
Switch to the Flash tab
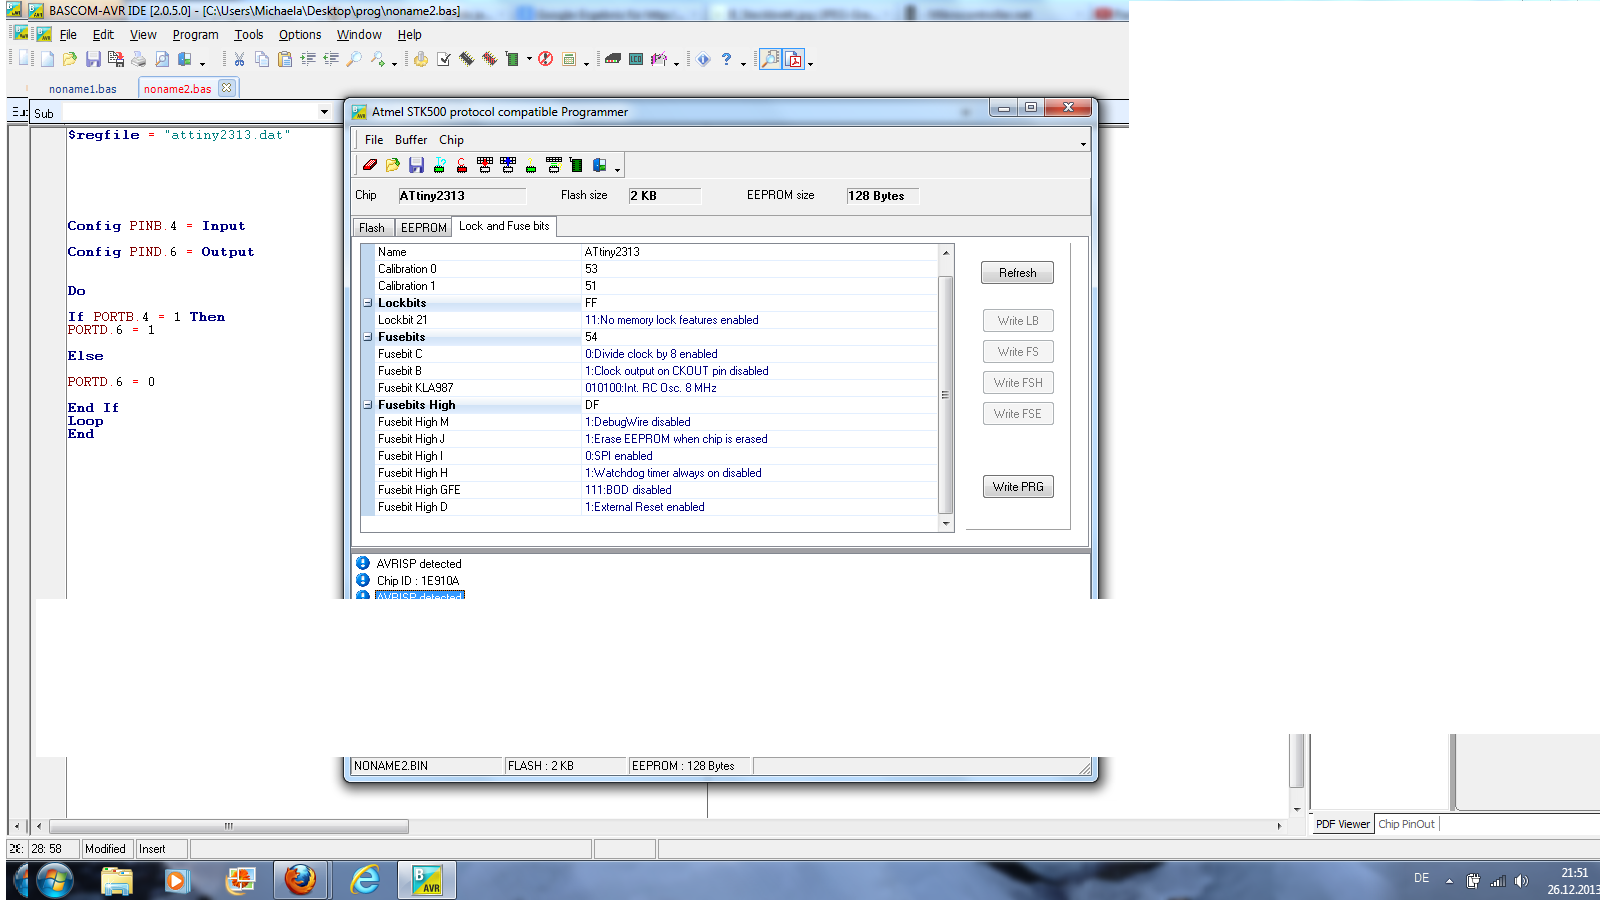pos(372,228)
